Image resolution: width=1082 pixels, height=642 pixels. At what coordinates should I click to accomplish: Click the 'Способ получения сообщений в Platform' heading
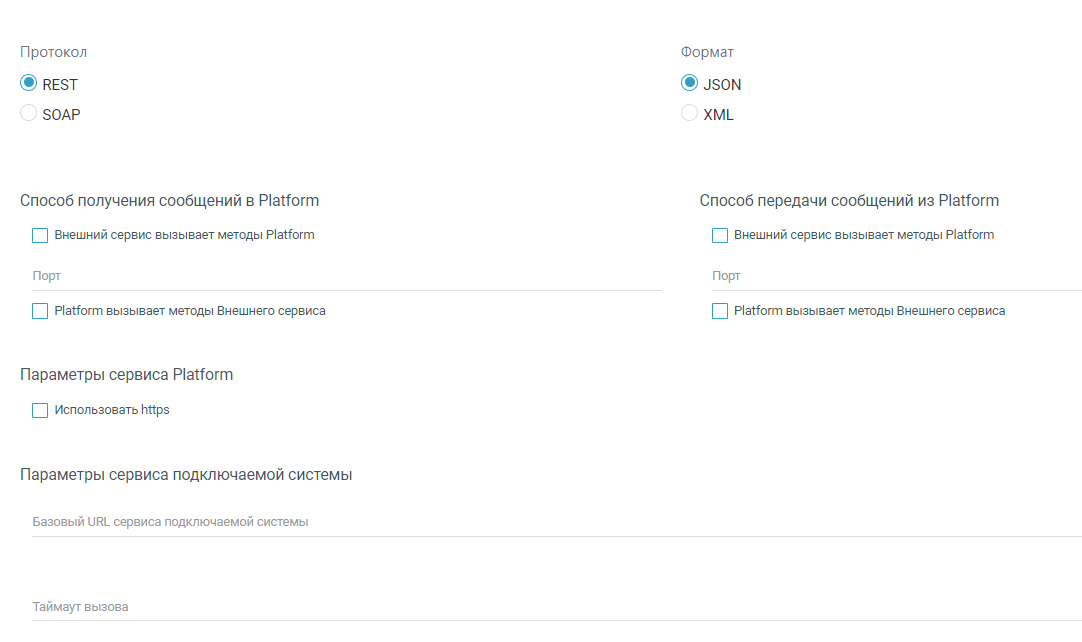pyautogui.click(x=170, y=200)
